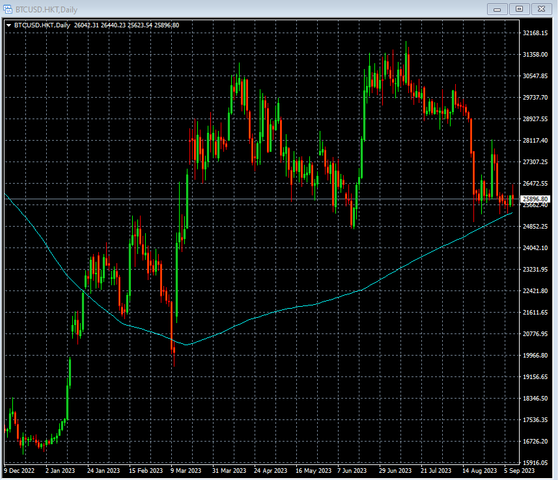Maximize the chart window
This screenshot has height=480, width=558.
click(x=519, y=9)
